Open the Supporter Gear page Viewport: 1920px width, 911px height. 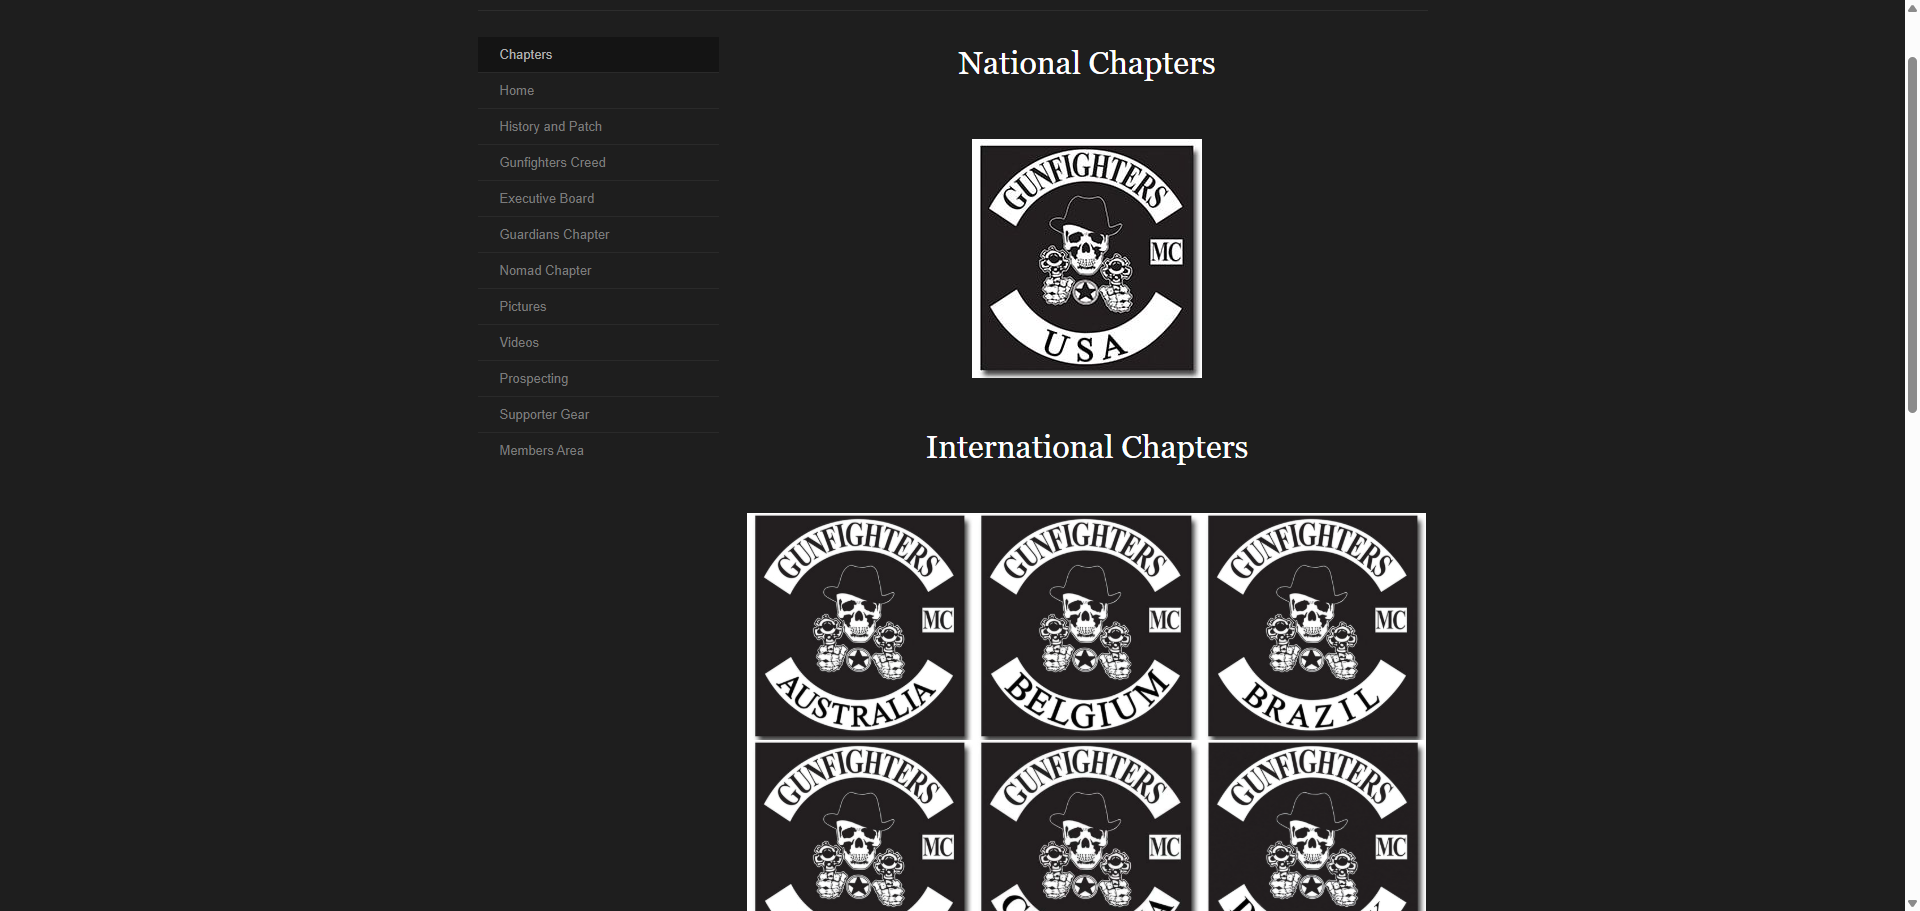click(x=598, y=414)
